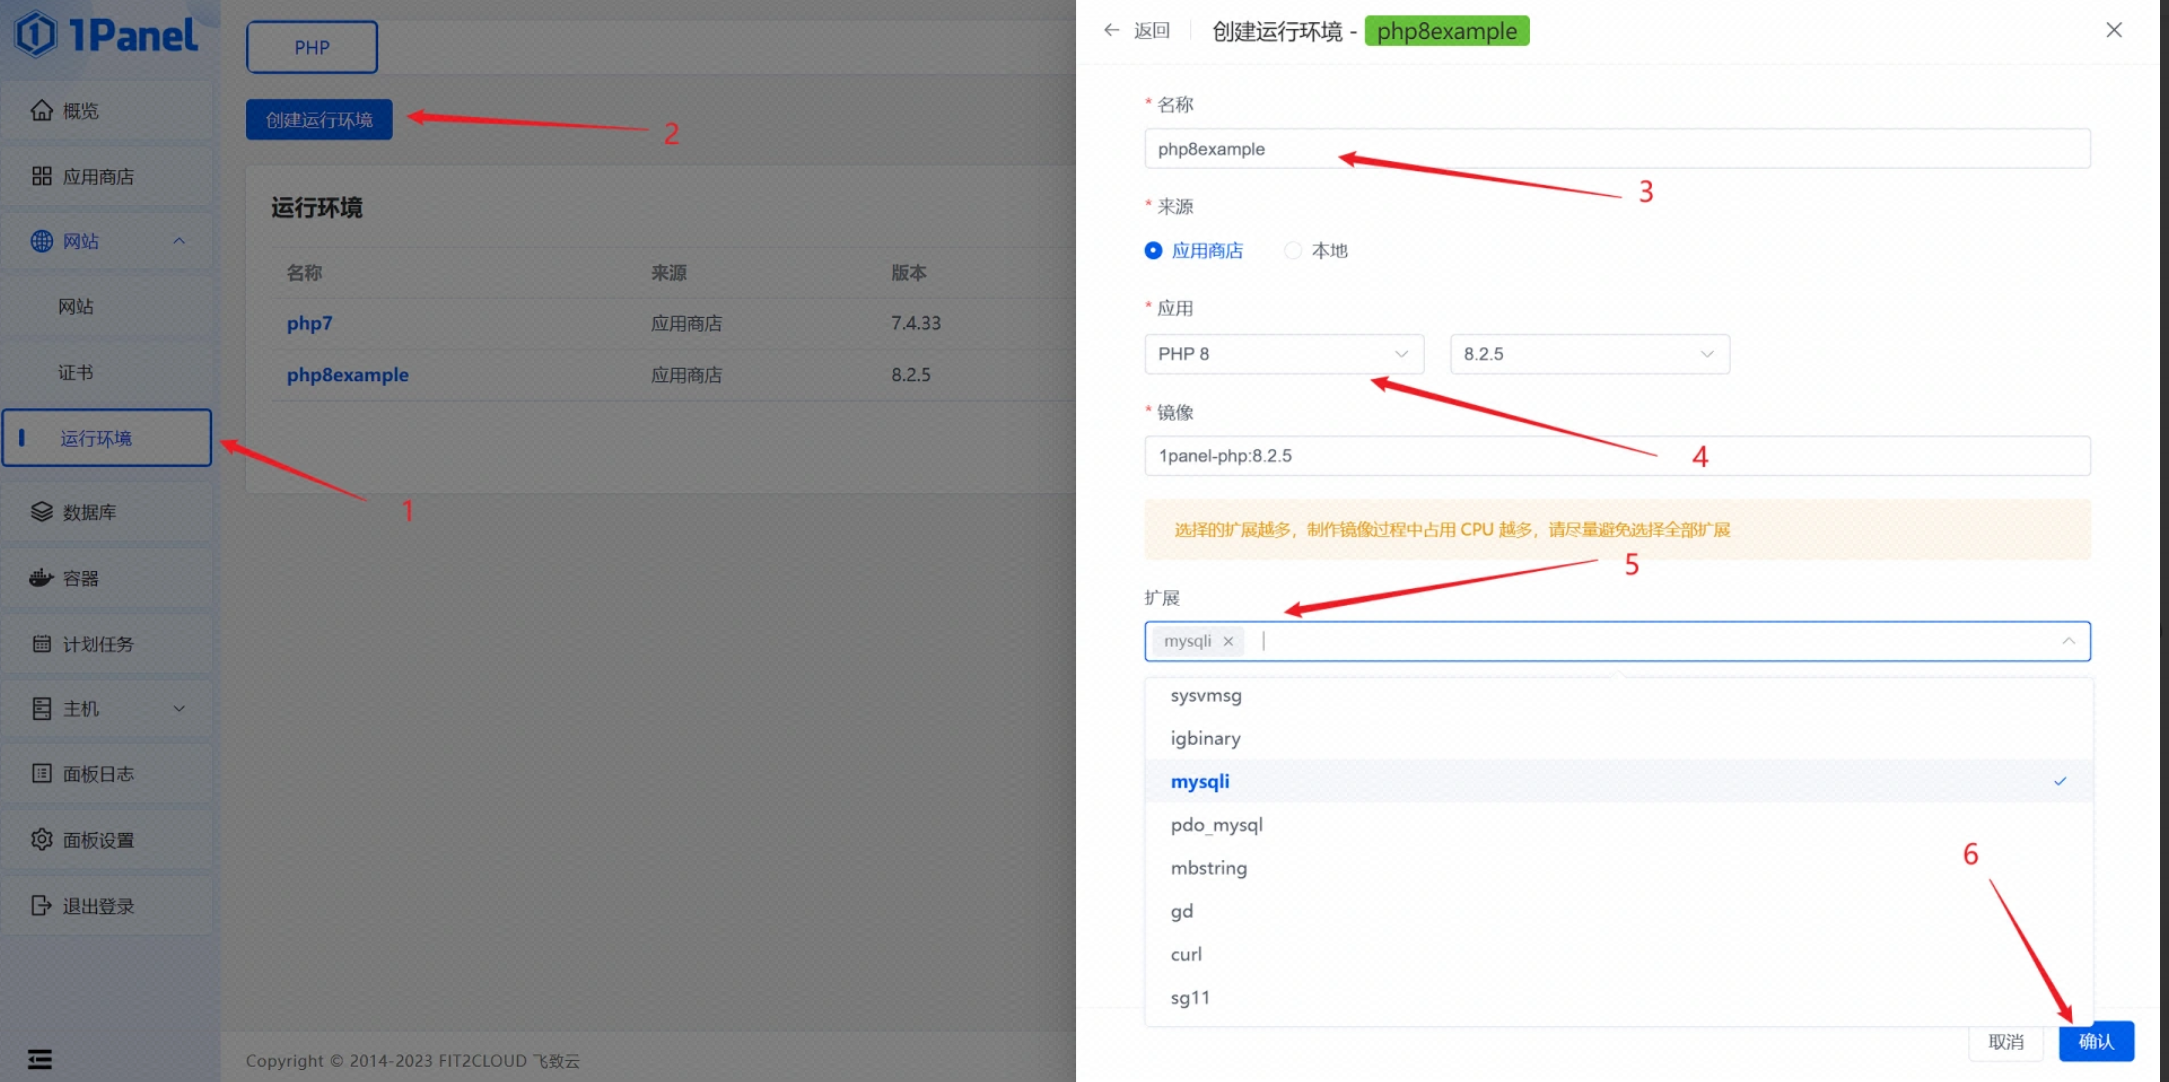Collapse the 网站 sidebar section chevron
Screen dimensions: 2169x1082
click(x=179, y=241)
